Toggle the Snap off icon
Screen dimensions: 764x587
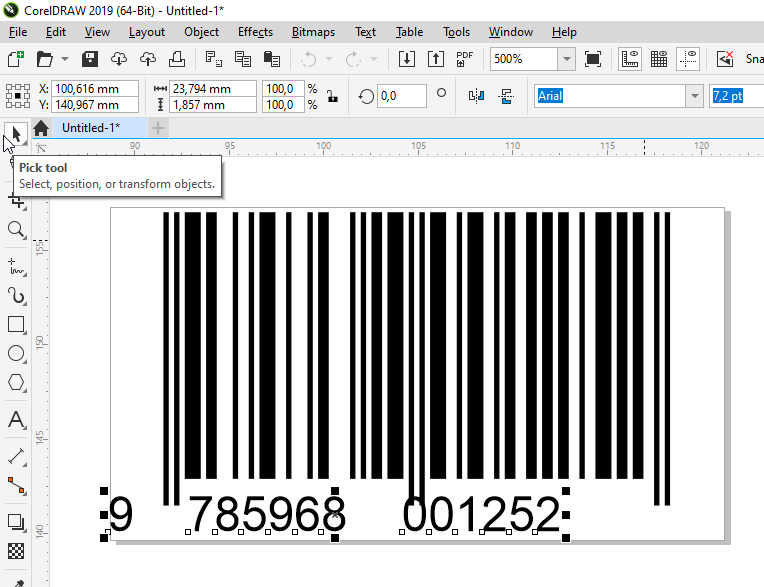(x=725, y=59)
